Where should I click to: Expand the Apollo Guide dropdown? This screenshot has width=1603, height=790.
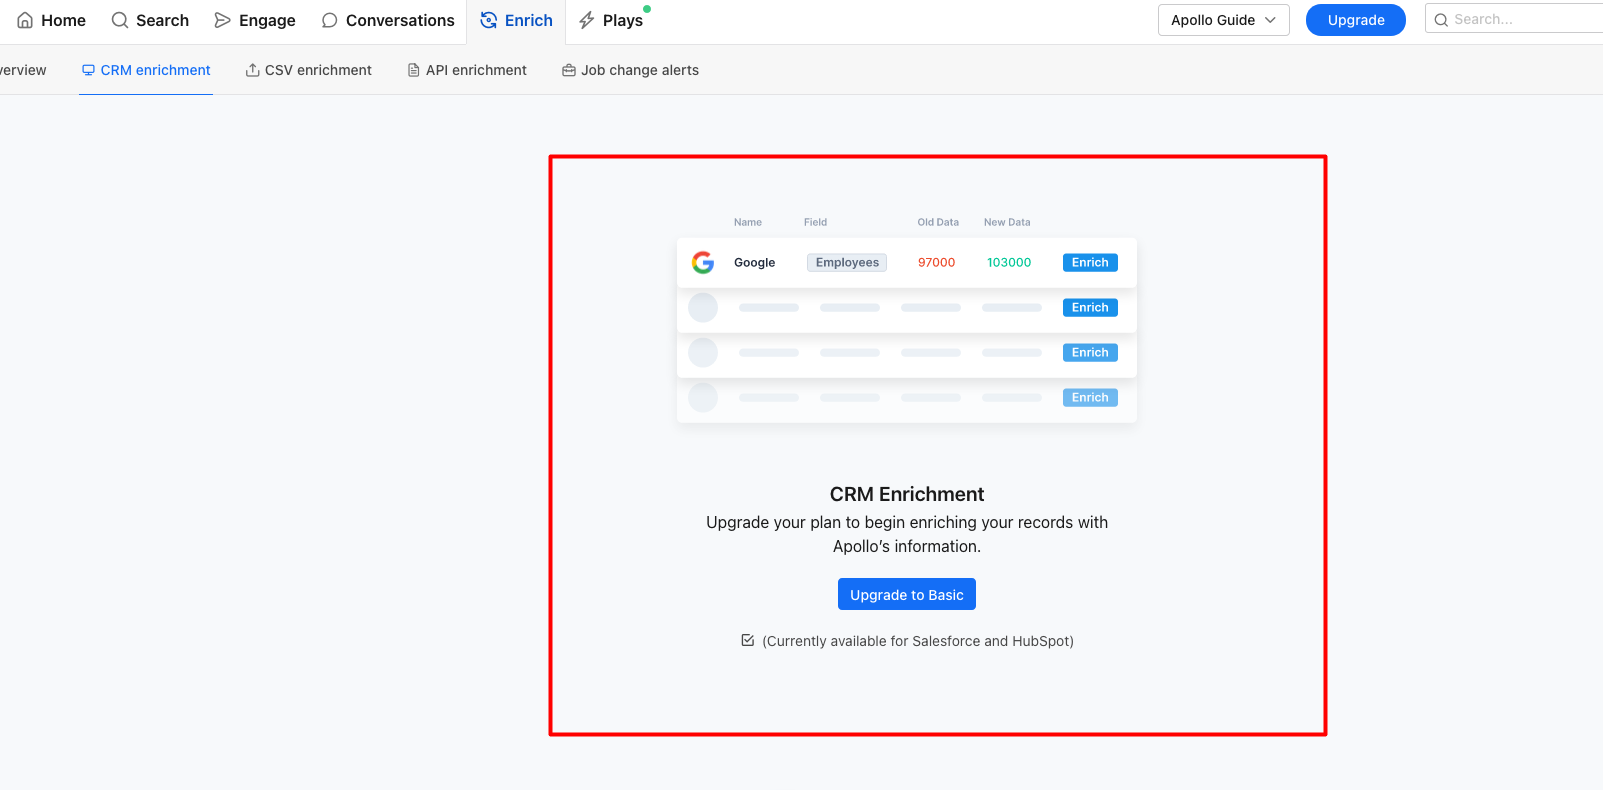coord(1223,20)
